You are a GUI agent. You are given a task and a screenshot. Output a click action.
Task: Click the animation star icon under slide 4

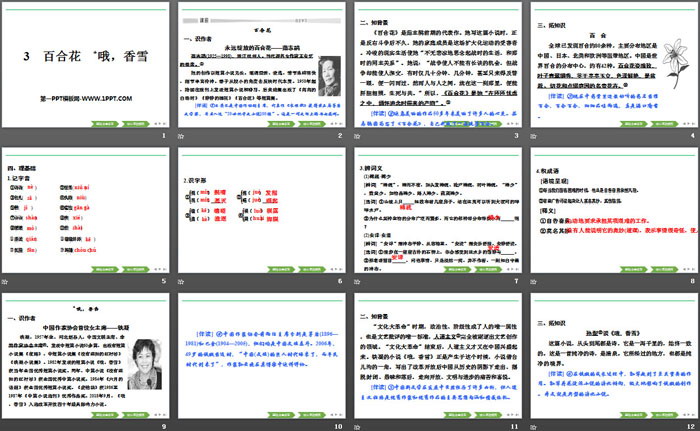[x=532, y=134]
